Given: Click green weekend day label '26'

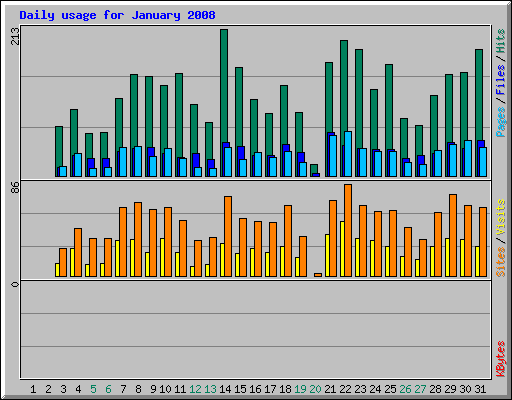Looking at the screenshot, I should 405,389.
